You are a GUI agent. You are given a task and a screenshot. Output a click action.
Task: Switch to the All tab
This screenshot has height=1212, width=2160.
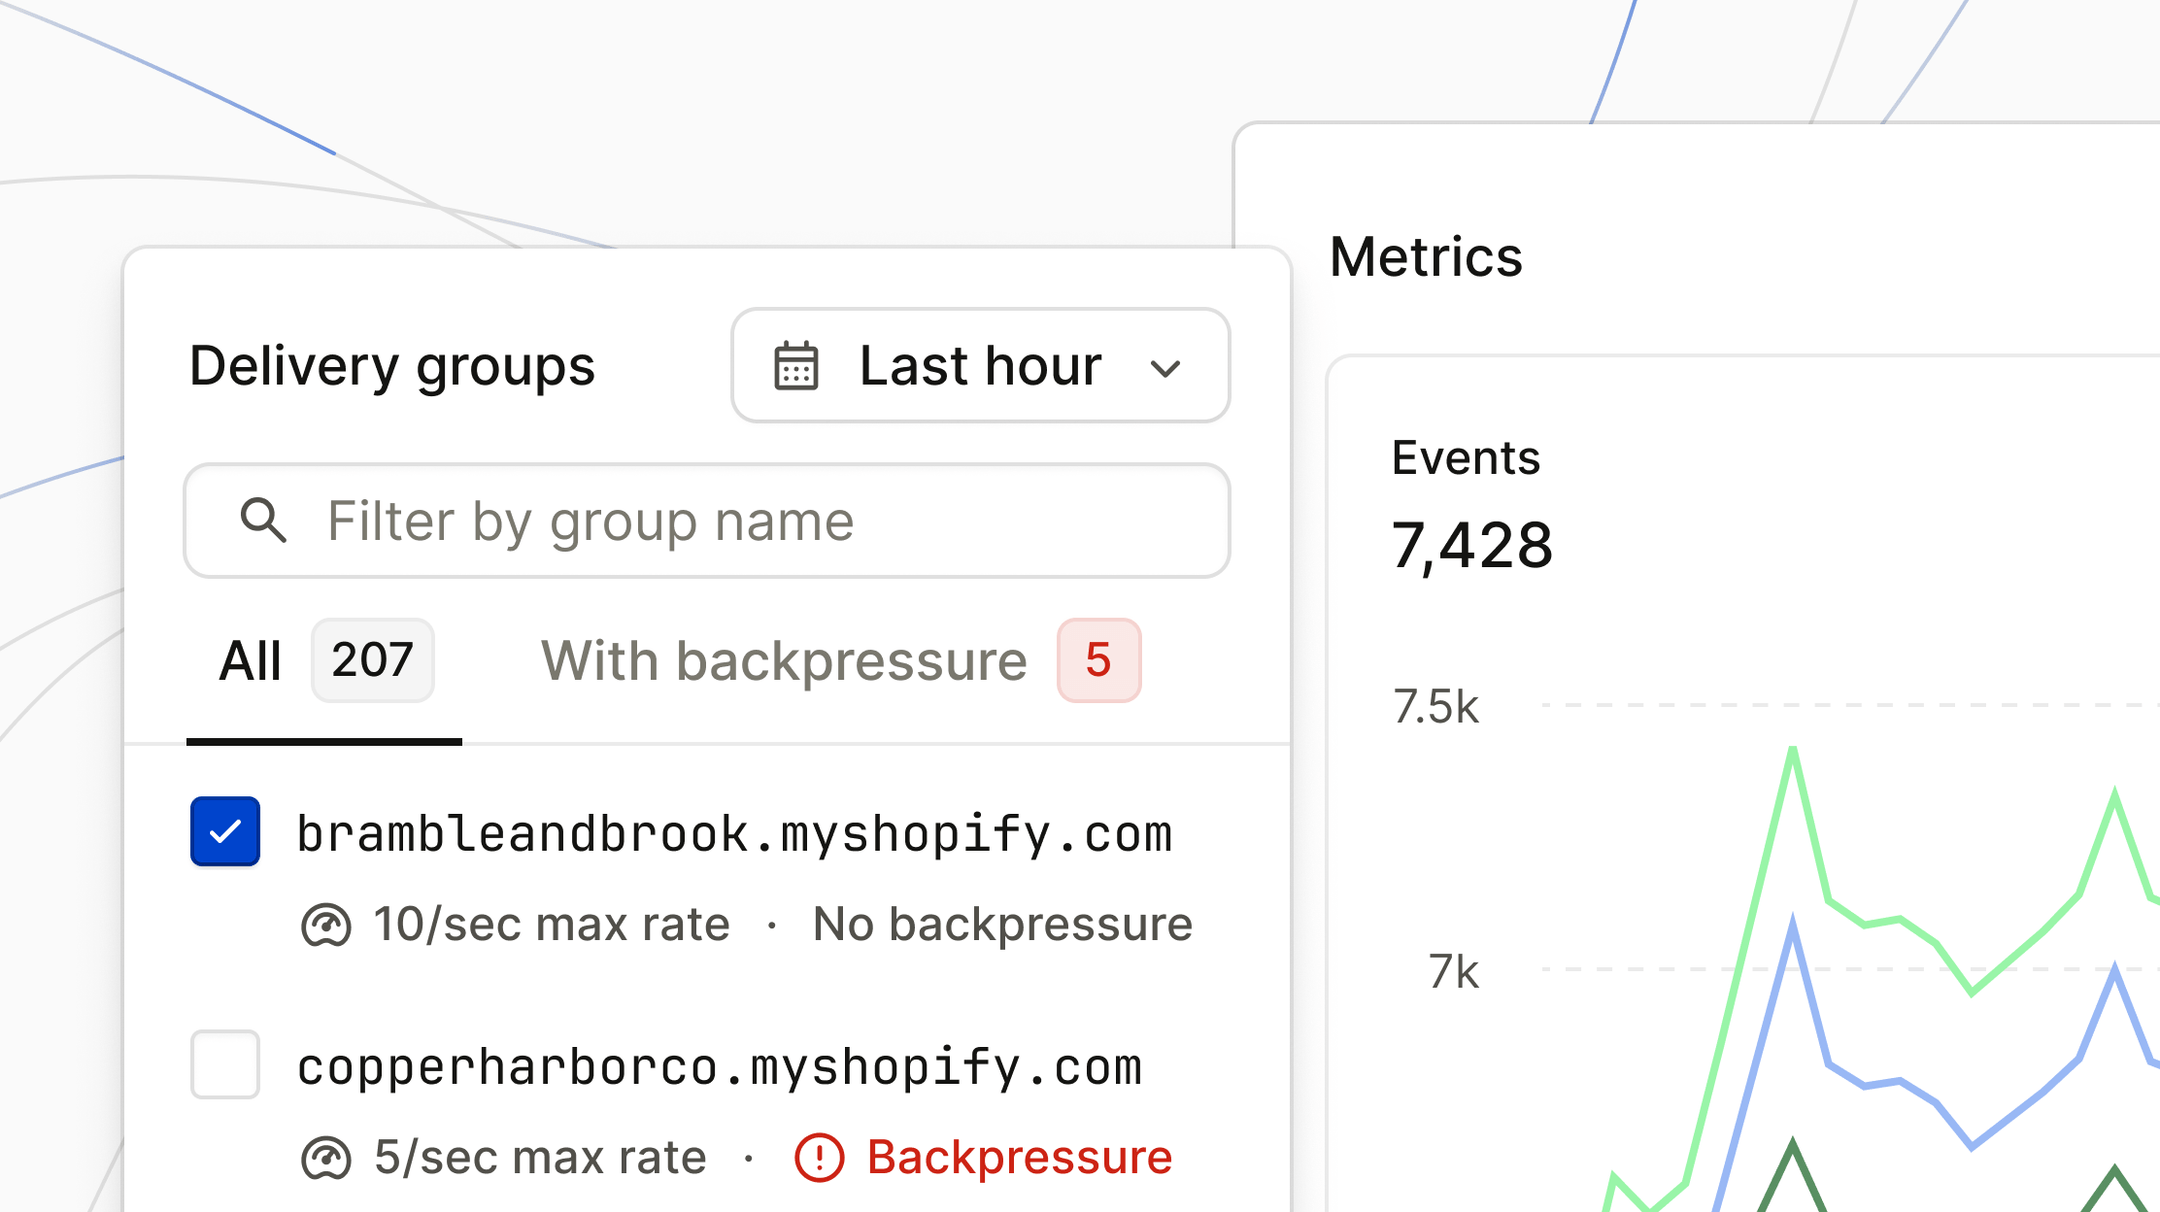(x=324, y=661)
